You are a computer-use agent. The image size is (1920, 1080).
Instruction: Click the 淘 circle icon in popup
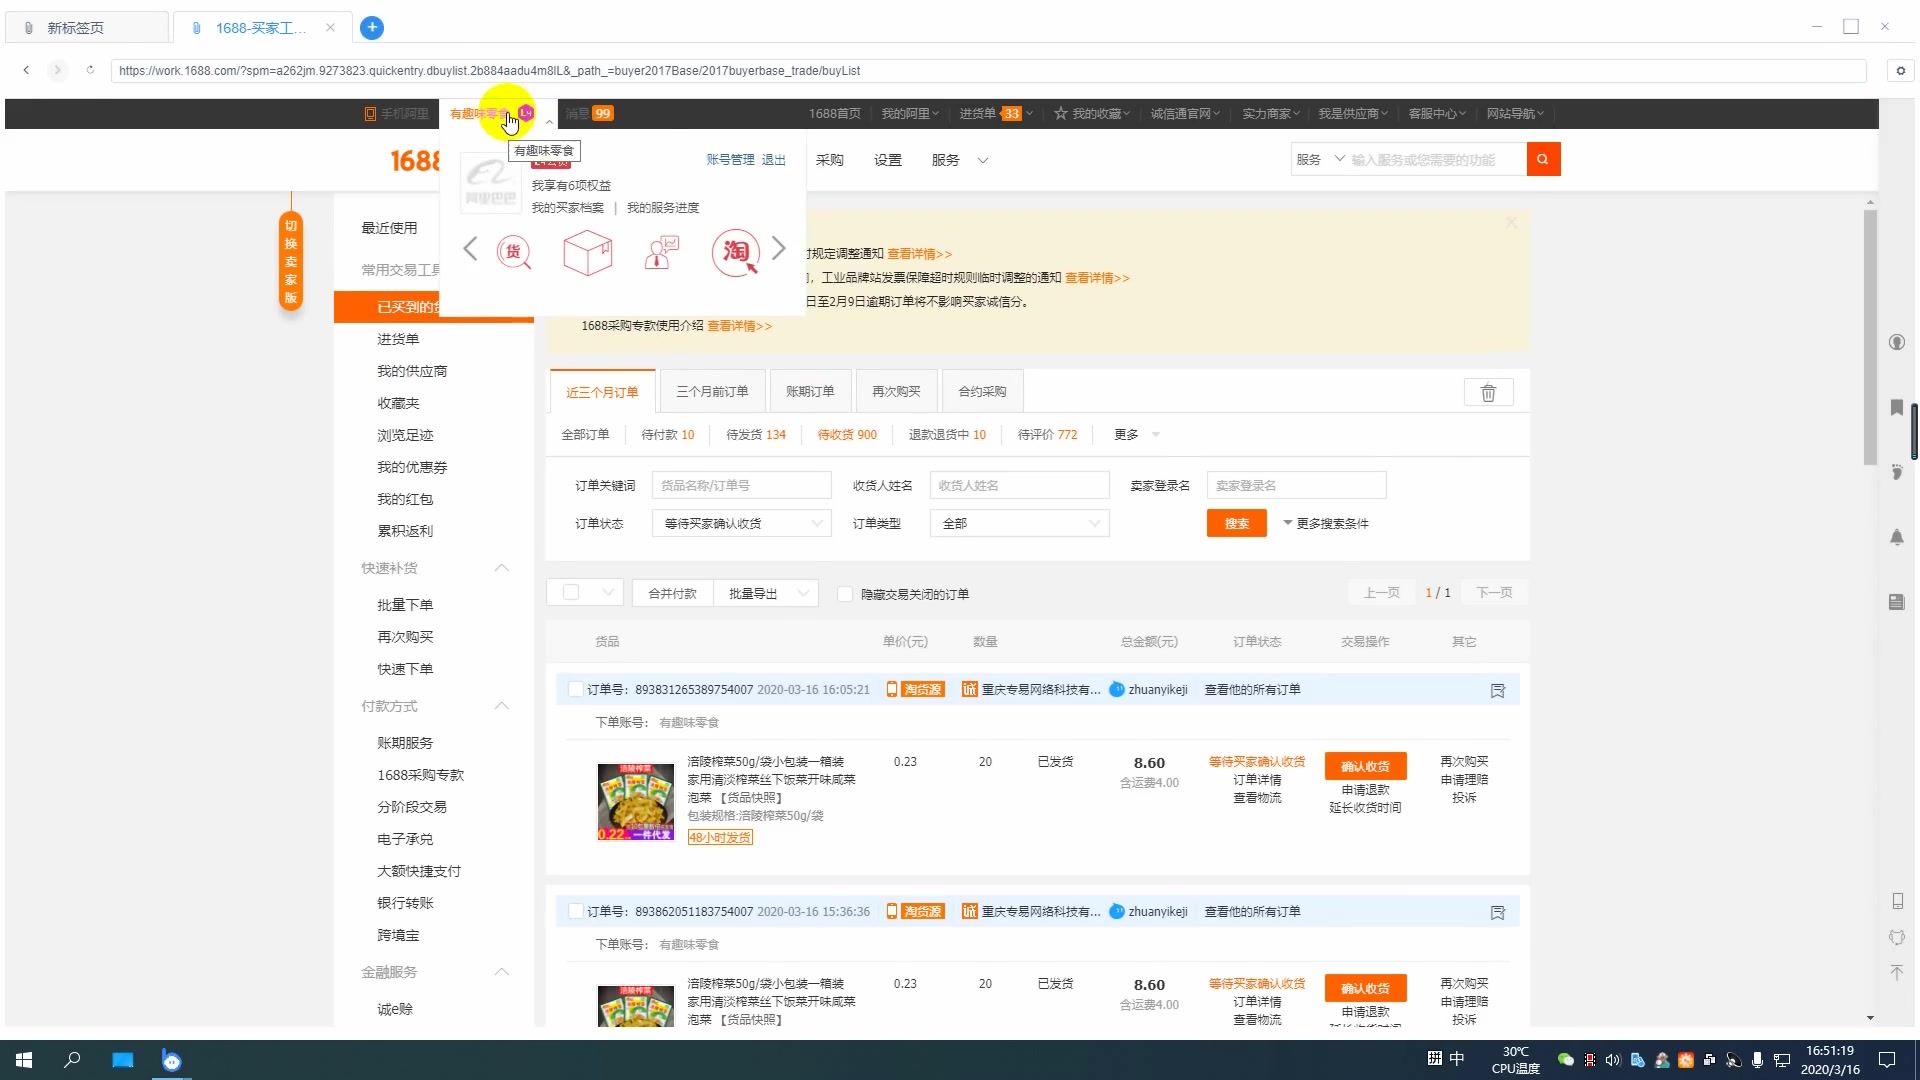(x=737, y=252)
